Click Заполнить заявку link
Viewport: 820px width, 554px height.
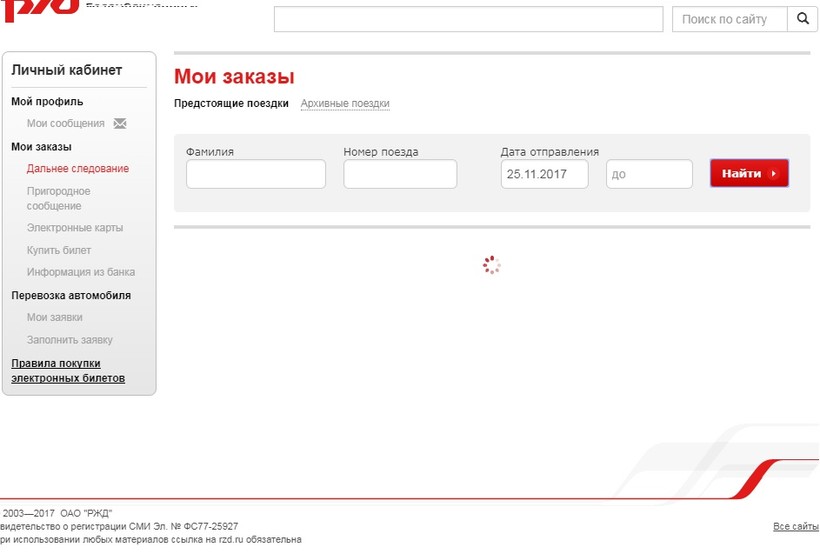point(70,340)
